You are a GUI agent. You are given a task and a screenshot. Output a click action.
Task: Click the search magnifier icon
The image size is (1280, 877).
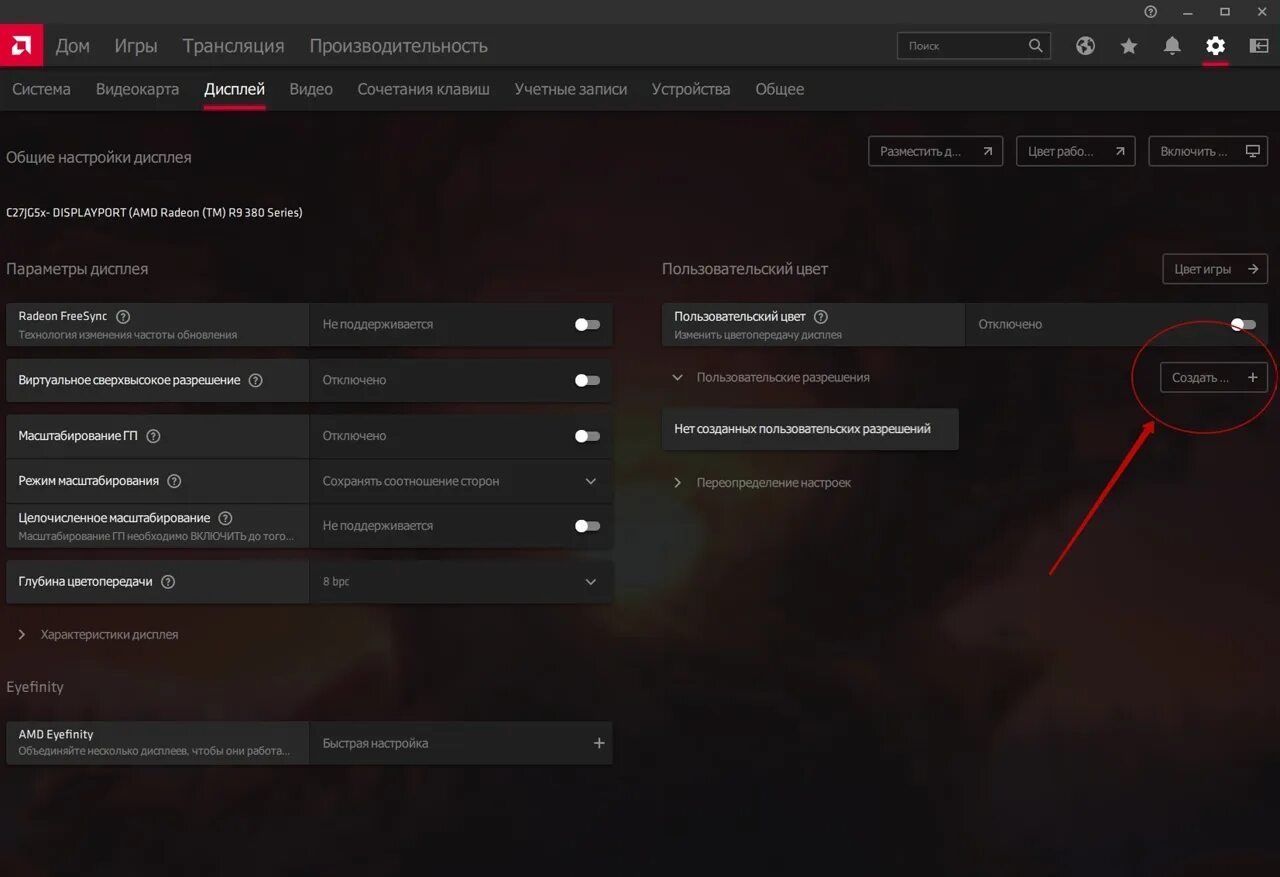(1036, 45)
